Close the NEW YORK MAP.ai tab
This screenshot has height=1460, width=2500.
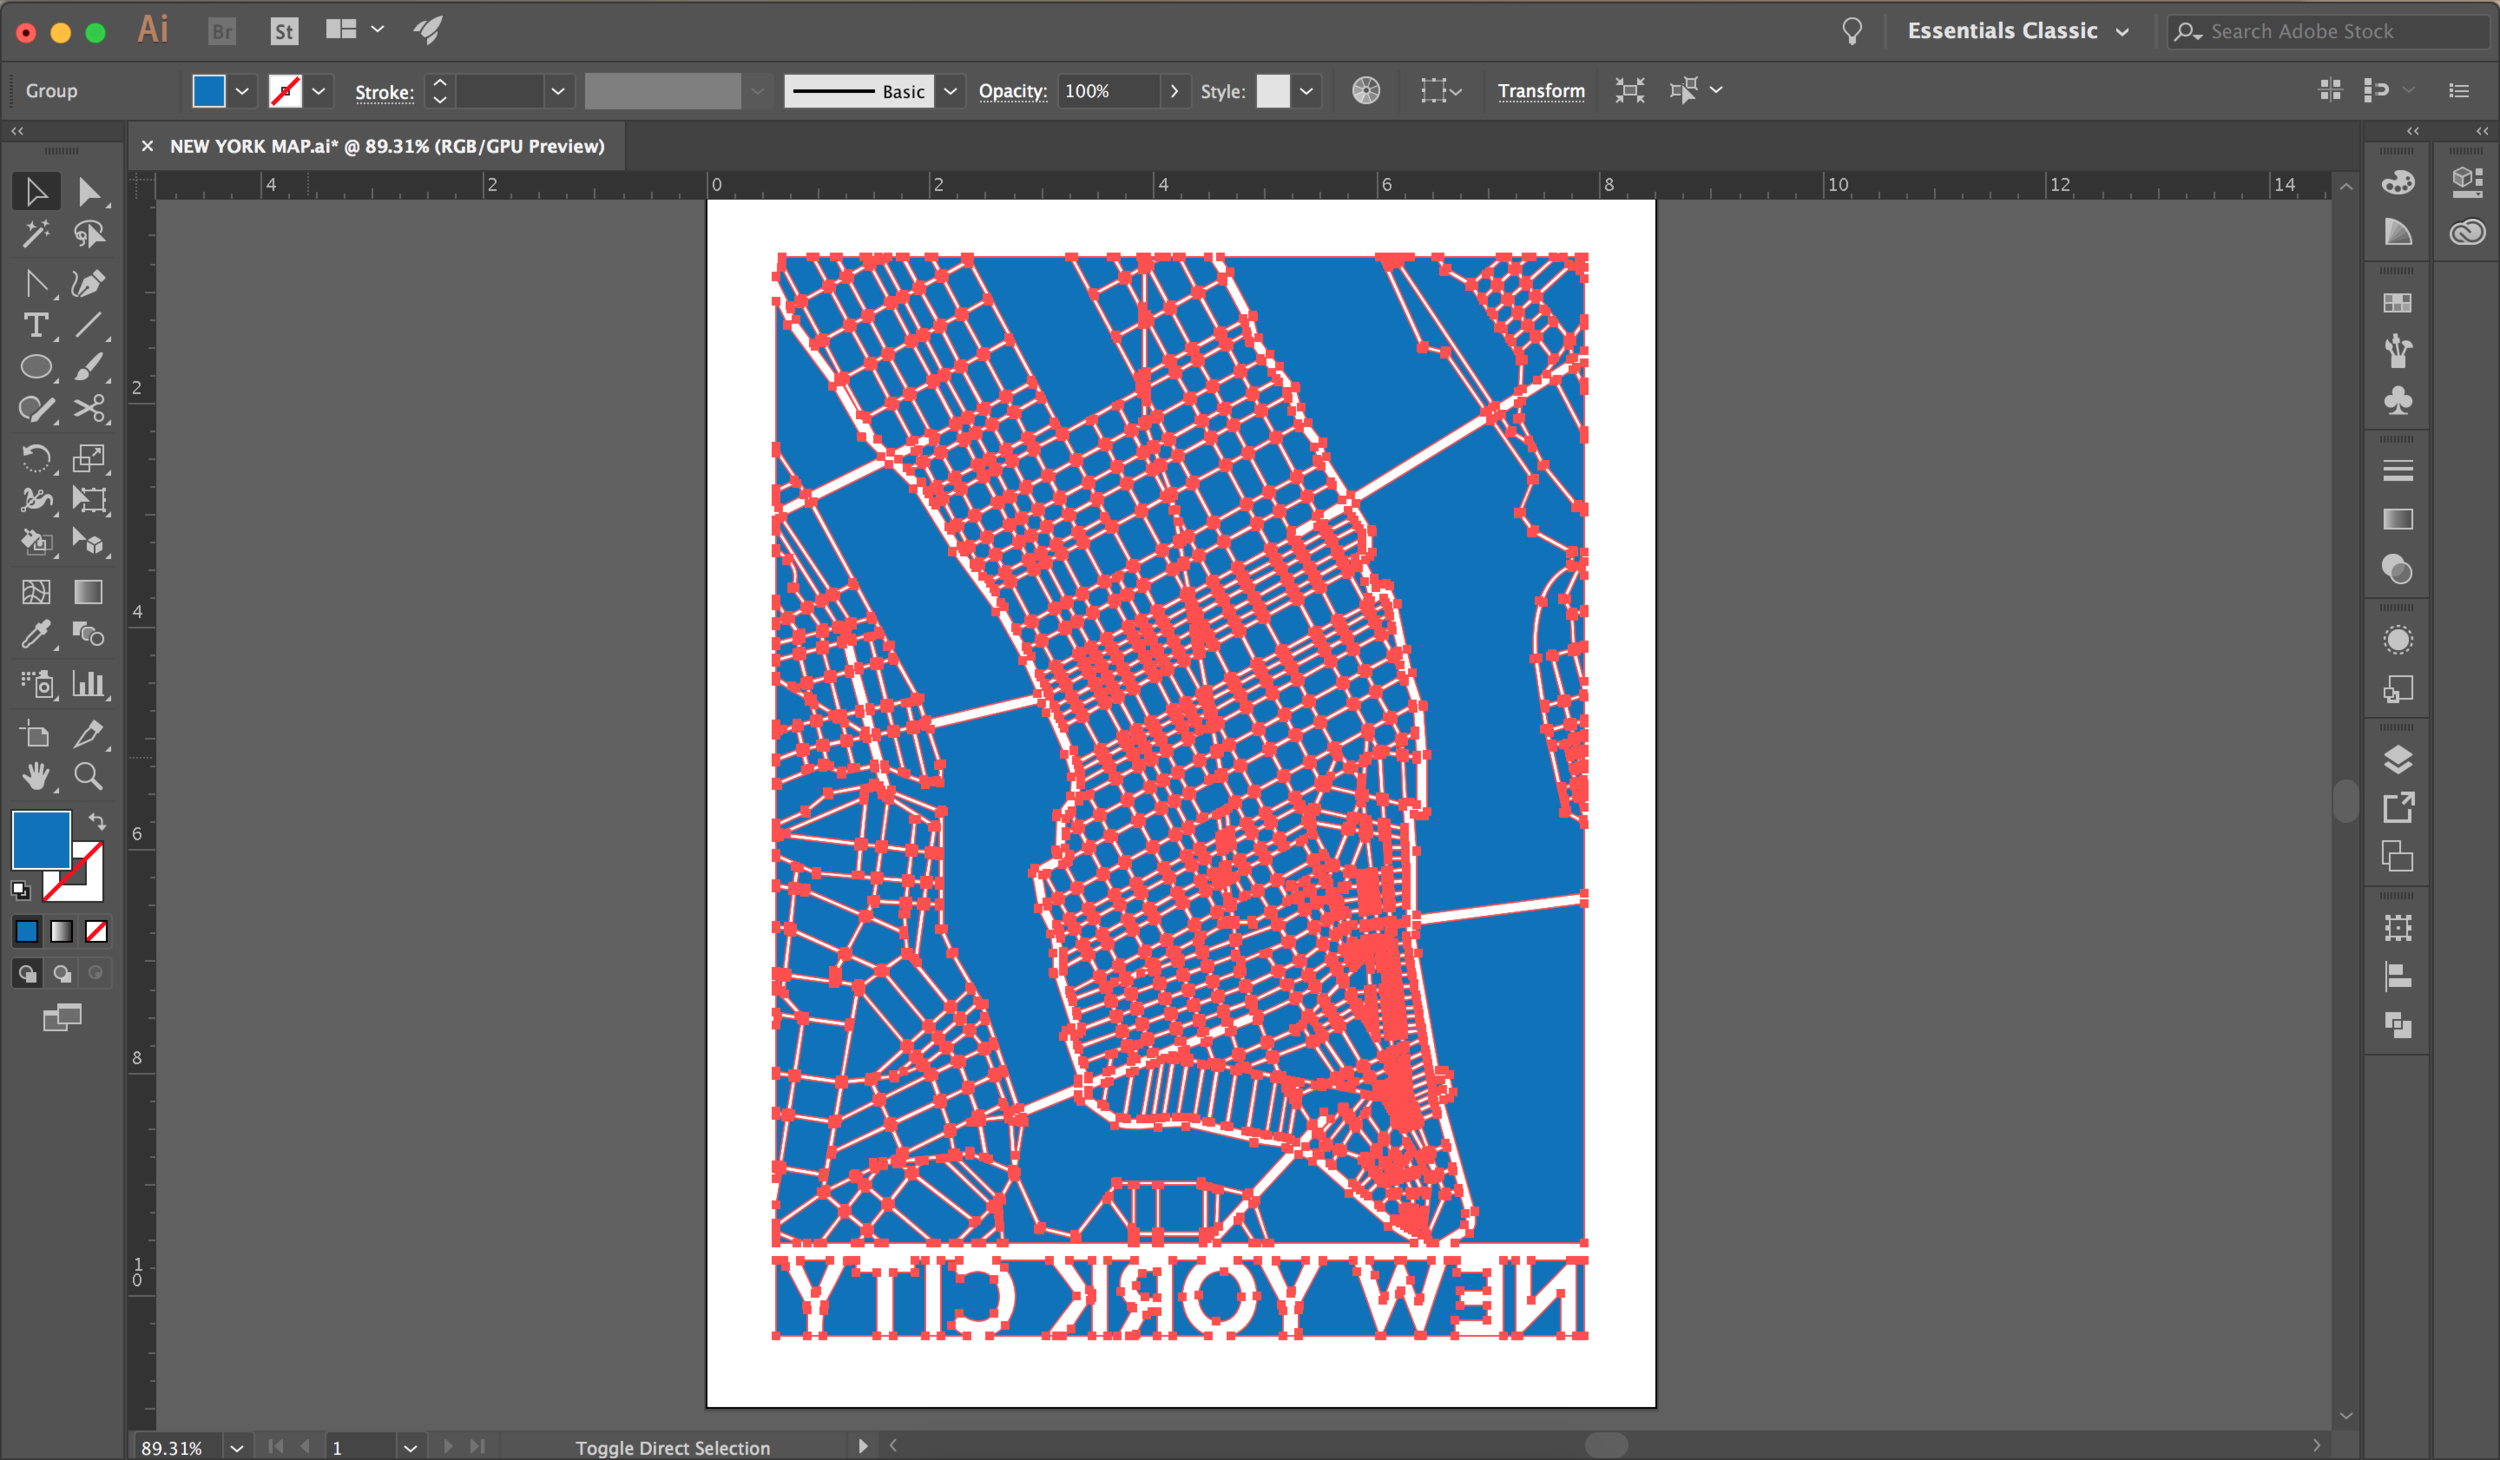pos(147,146)
